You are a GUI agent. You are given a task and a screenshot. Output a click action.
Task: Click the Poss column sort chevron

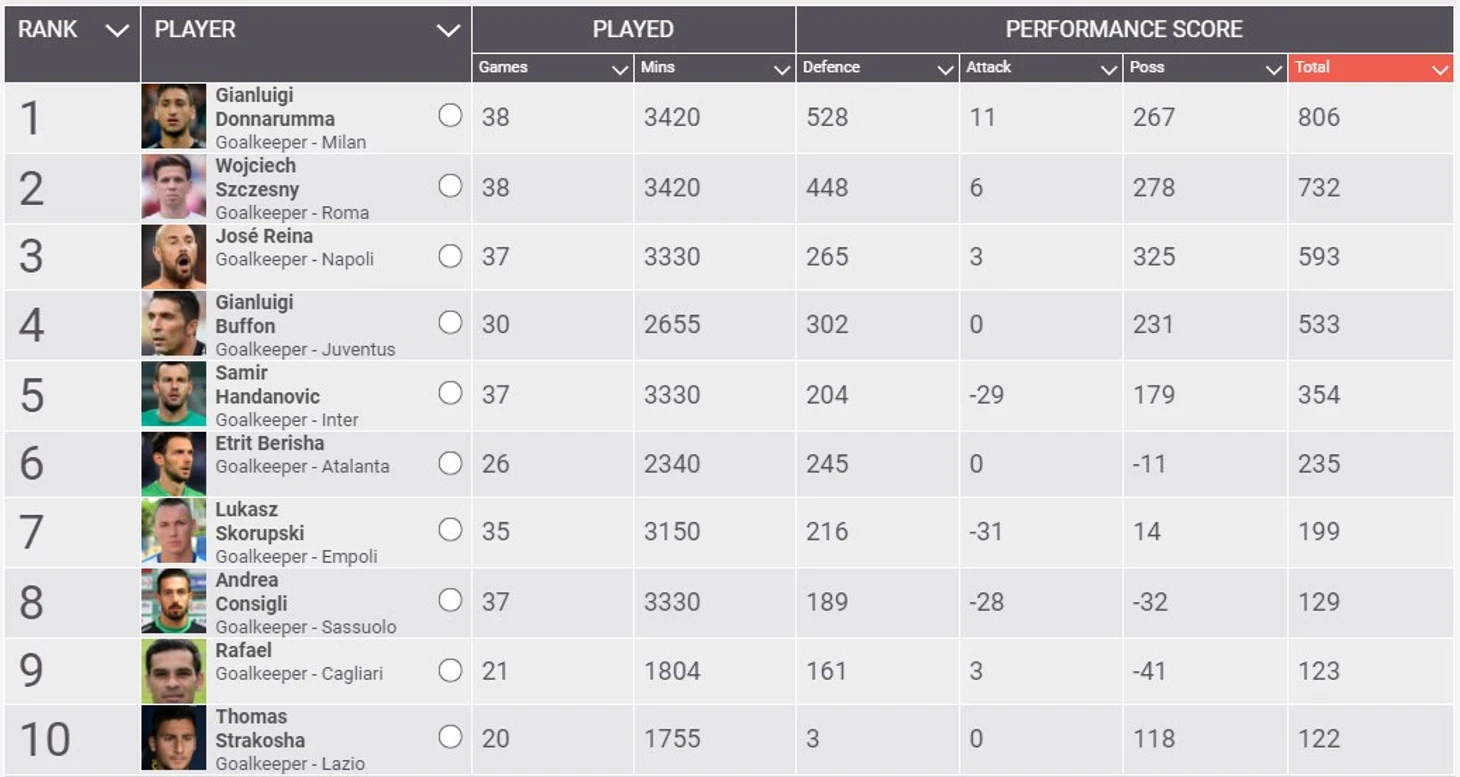(1273, 69)
